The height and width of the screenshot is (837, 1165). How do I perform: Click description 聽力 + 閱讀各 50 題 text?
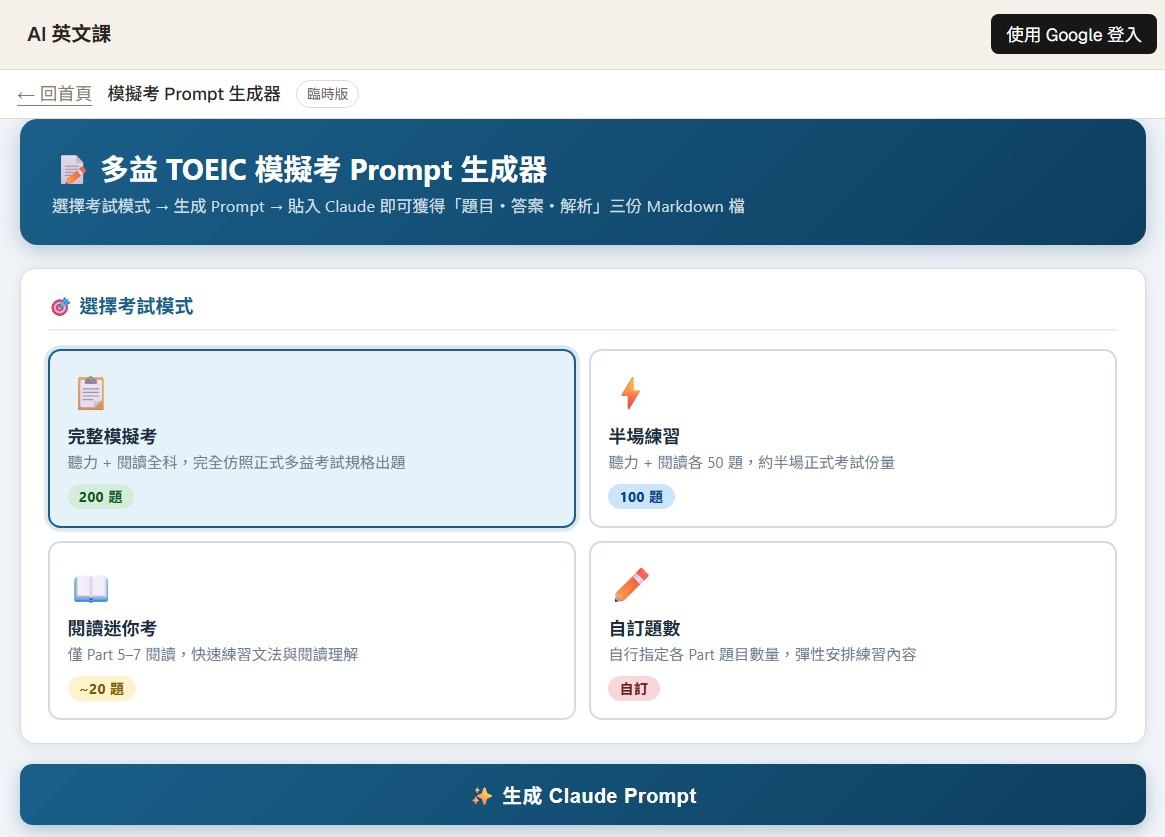tap(751, 463)
